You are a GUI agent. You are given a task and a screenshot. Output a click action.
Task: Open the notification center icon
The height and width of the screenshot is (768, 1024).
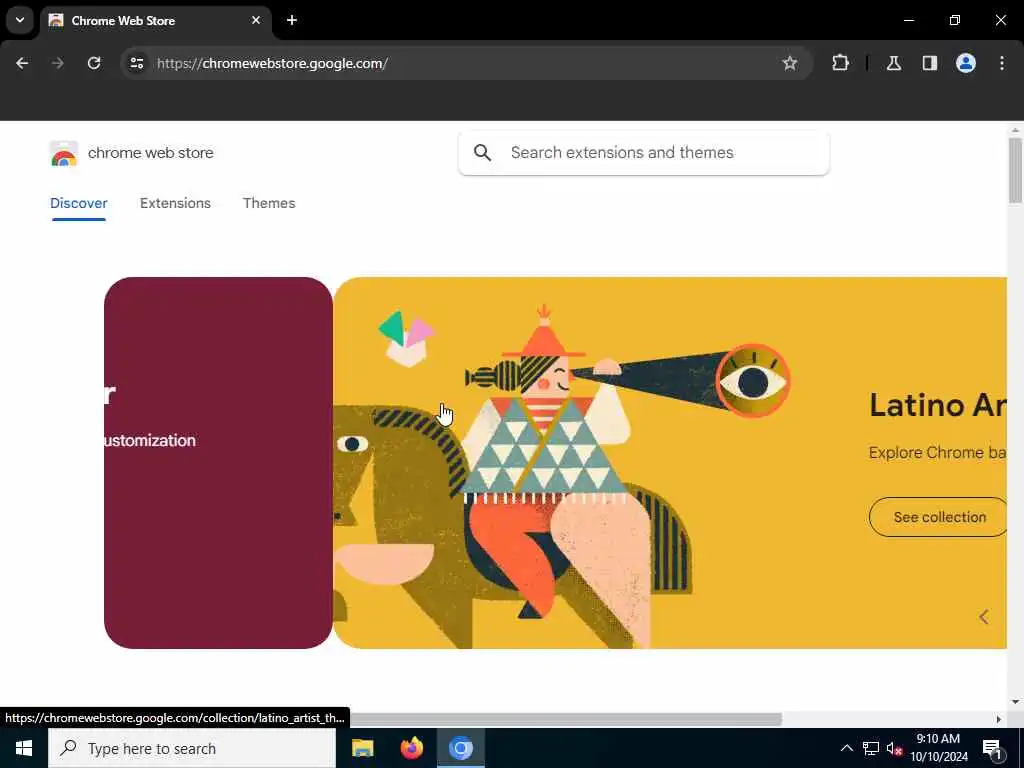point(992,748)
